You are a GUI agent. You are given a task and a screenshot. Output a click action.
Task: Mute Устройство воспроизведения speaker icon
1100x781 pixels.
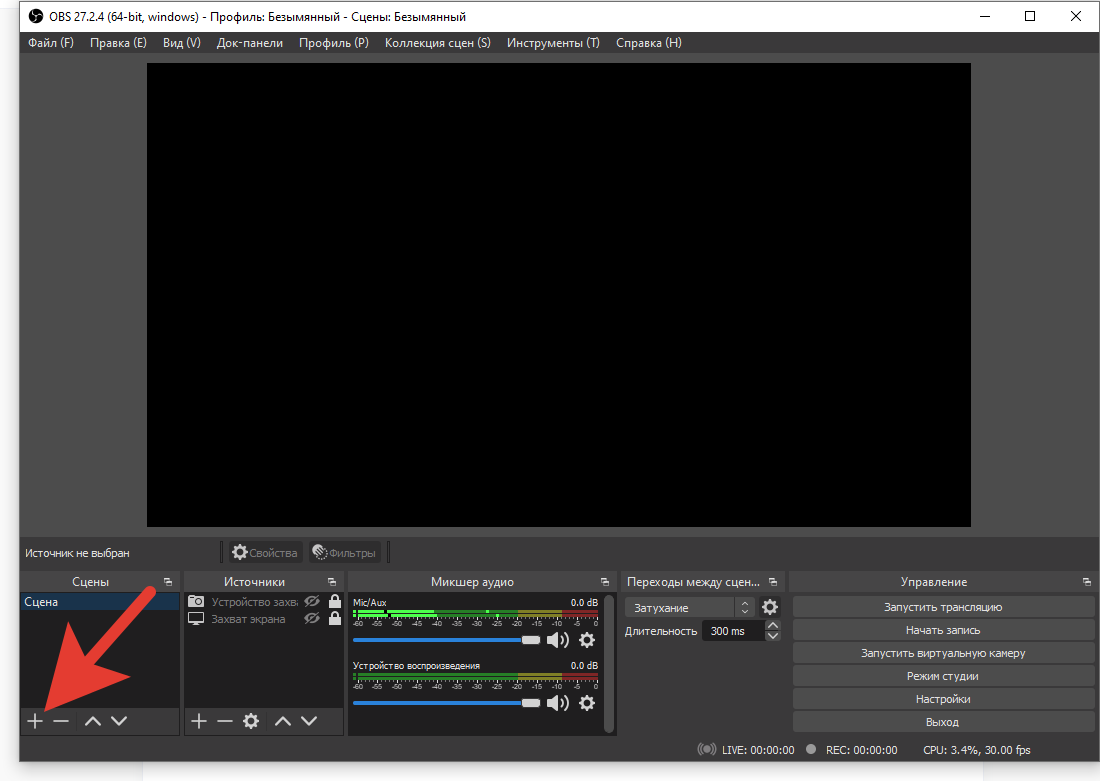[x=557, y=703]
